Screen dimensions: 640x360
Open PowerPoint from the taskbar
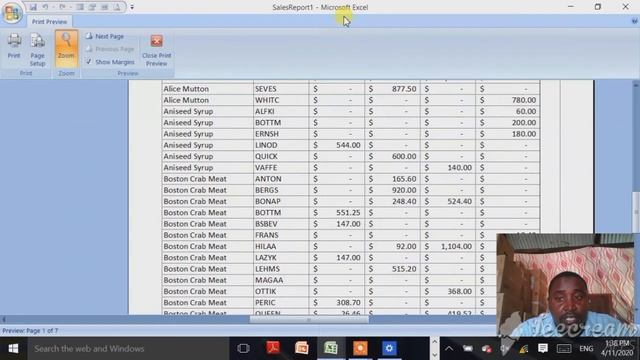302,348
